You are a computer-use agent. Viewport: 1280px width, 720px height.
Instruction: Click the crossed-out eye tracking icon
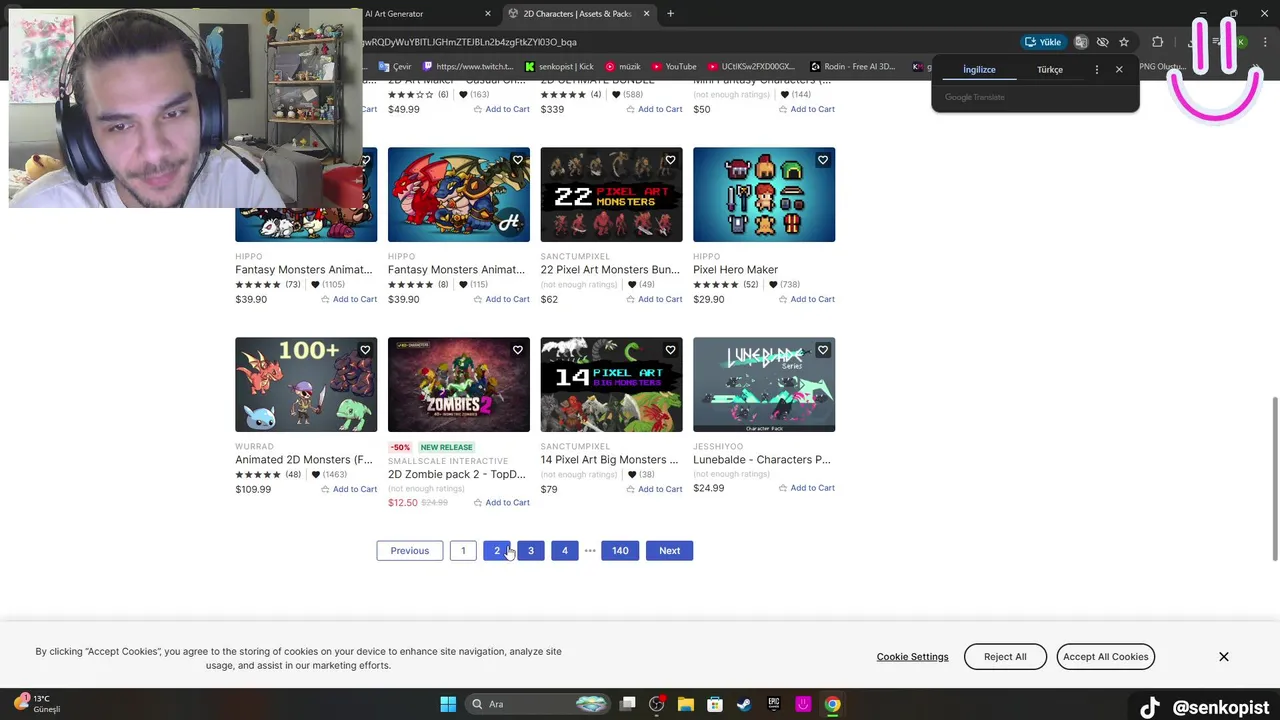[x=1102, y=42]
